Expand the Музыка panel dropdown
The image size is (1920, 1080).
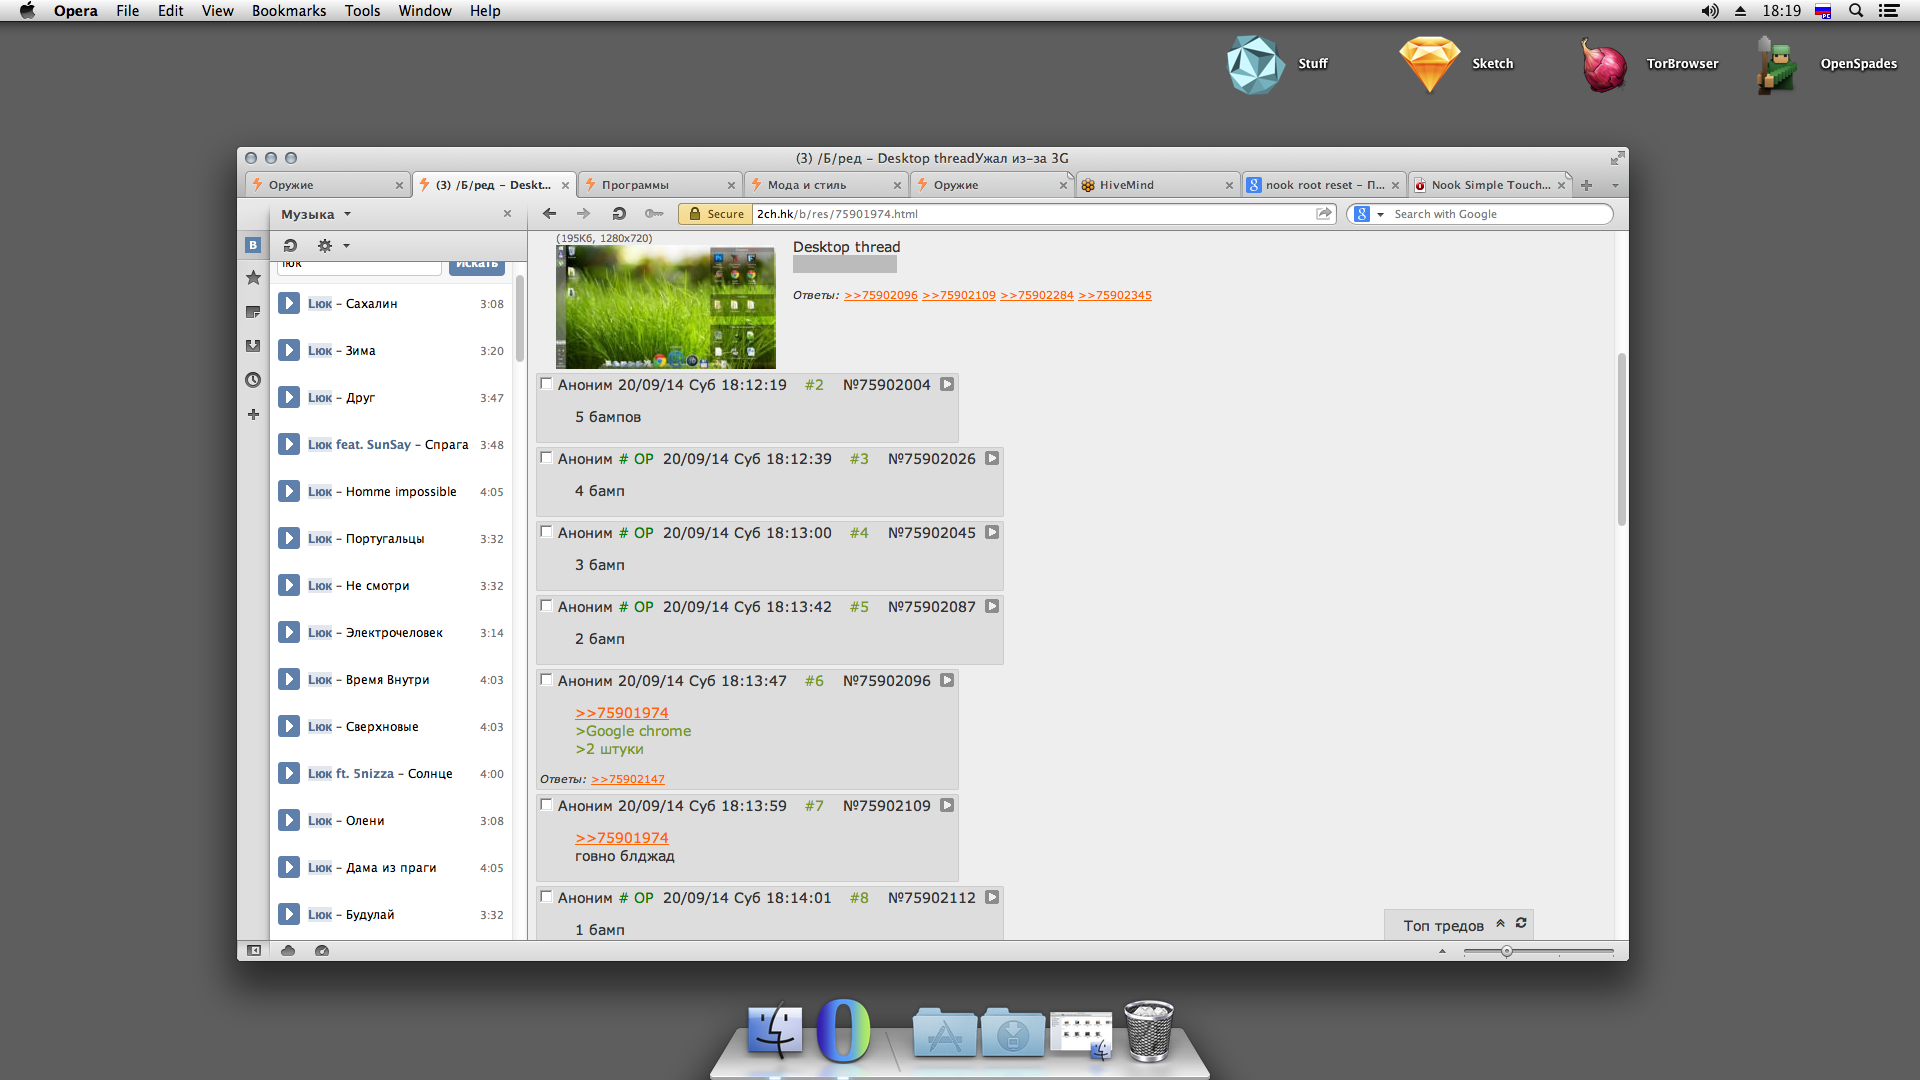(x=347, y=214)
